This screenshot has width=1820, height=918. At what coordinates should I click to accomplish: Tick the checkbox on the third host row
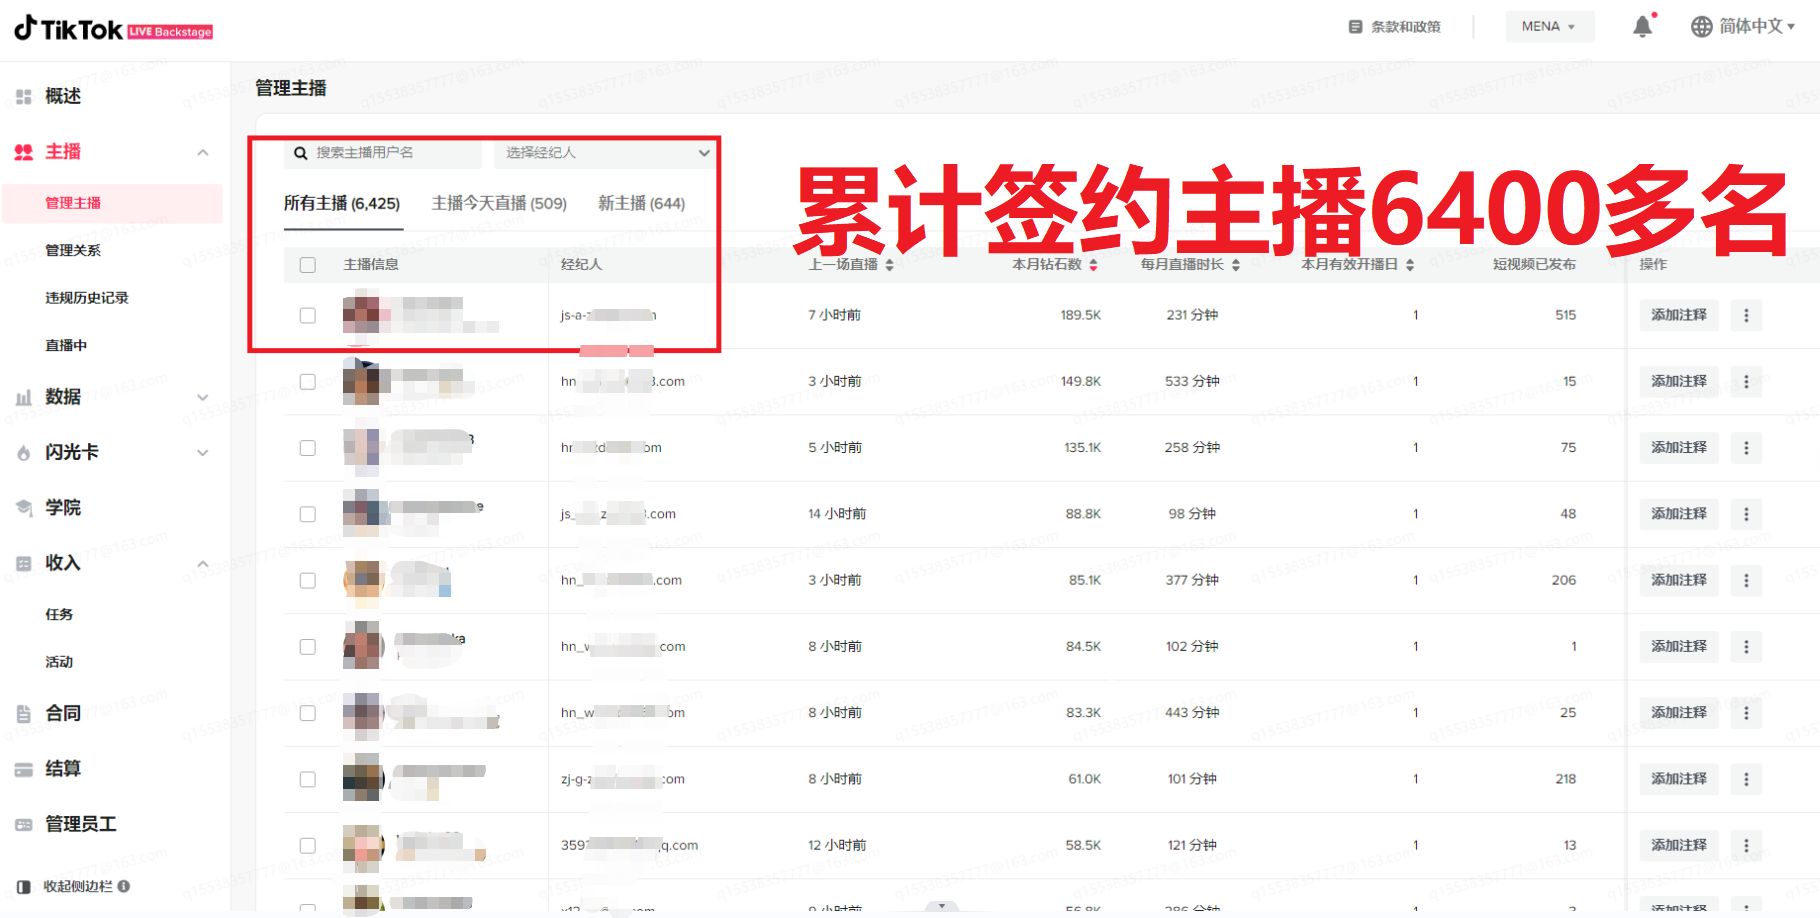coord(308,447)
